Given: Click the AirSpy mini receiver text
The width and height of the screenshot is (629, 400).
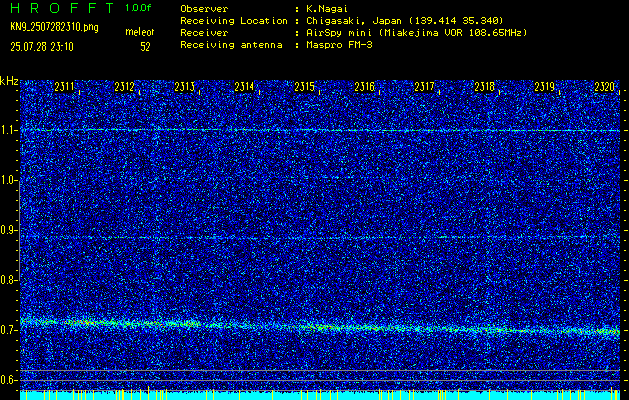Looking at the screenshot, I should (416, 33).
